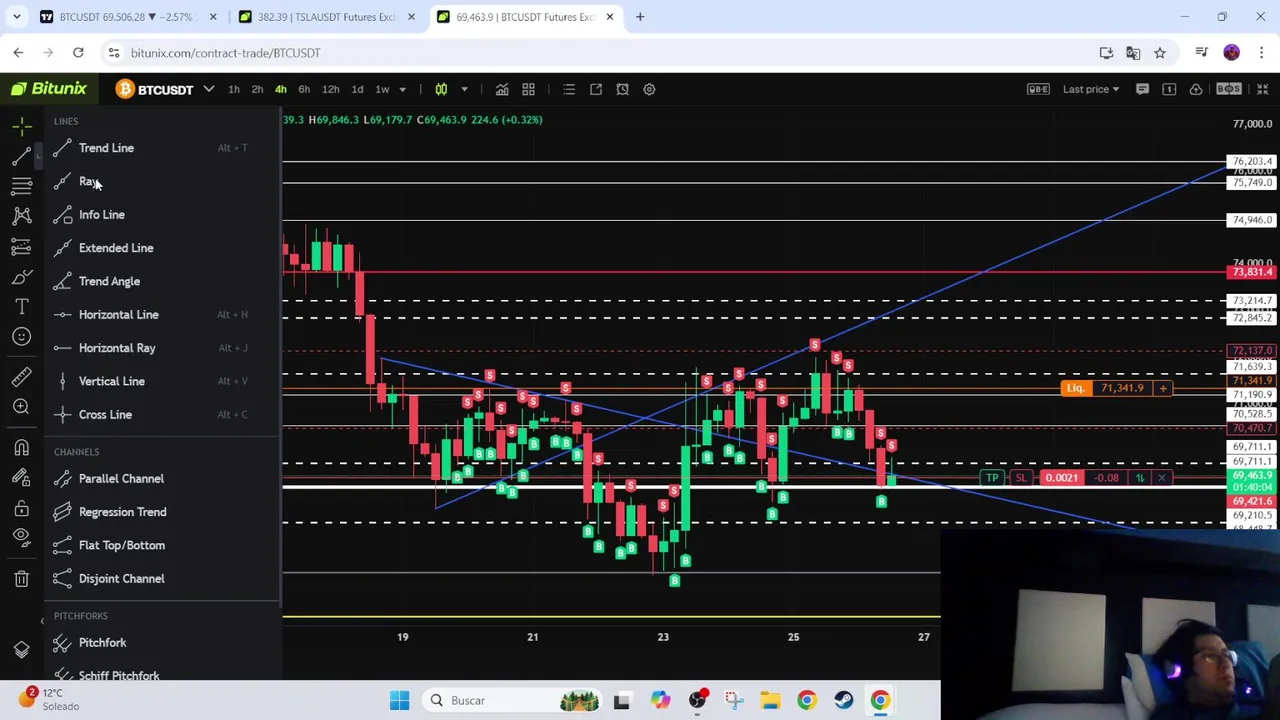The image size is (1280, 720).
Task: Click plus on Liq. 71,341.9 label
Action: click(x=1163, y=388)
